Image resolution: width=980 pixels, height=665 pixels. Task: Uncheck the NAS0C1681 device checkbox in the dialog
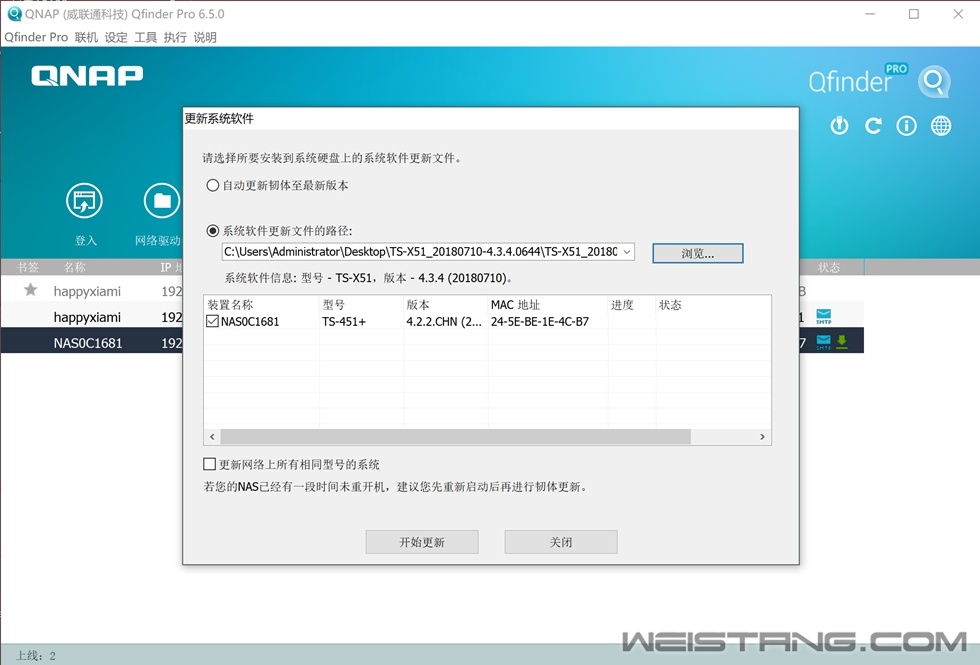(x=212, y=321)
